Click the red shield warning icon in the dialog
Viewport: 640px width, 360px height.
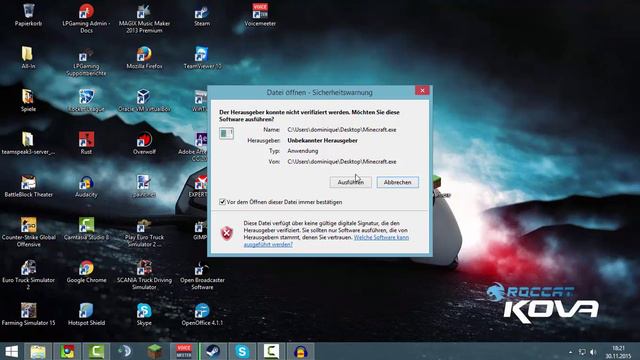227,233
